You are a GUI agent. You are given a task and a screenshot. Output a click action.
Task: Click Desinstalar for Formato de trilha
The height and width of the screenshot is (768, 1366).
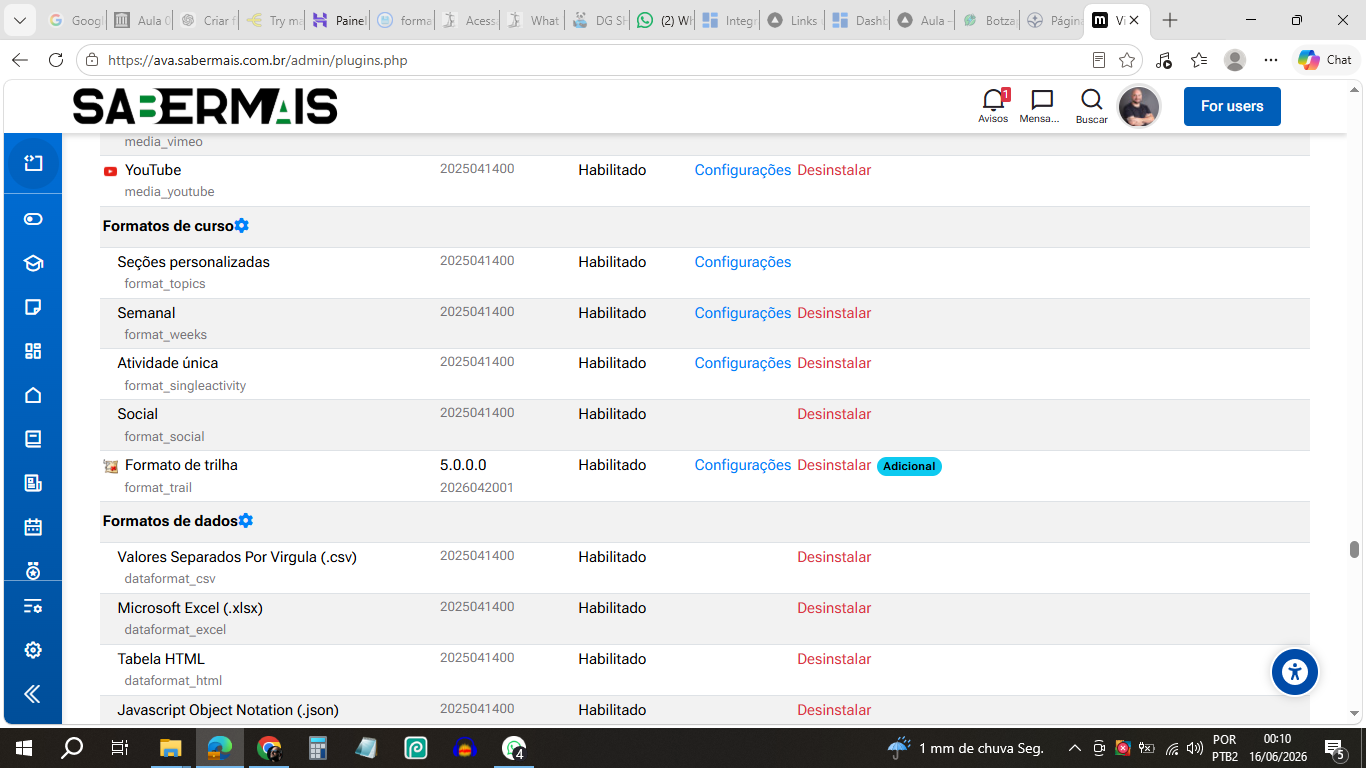click(834, 465)
